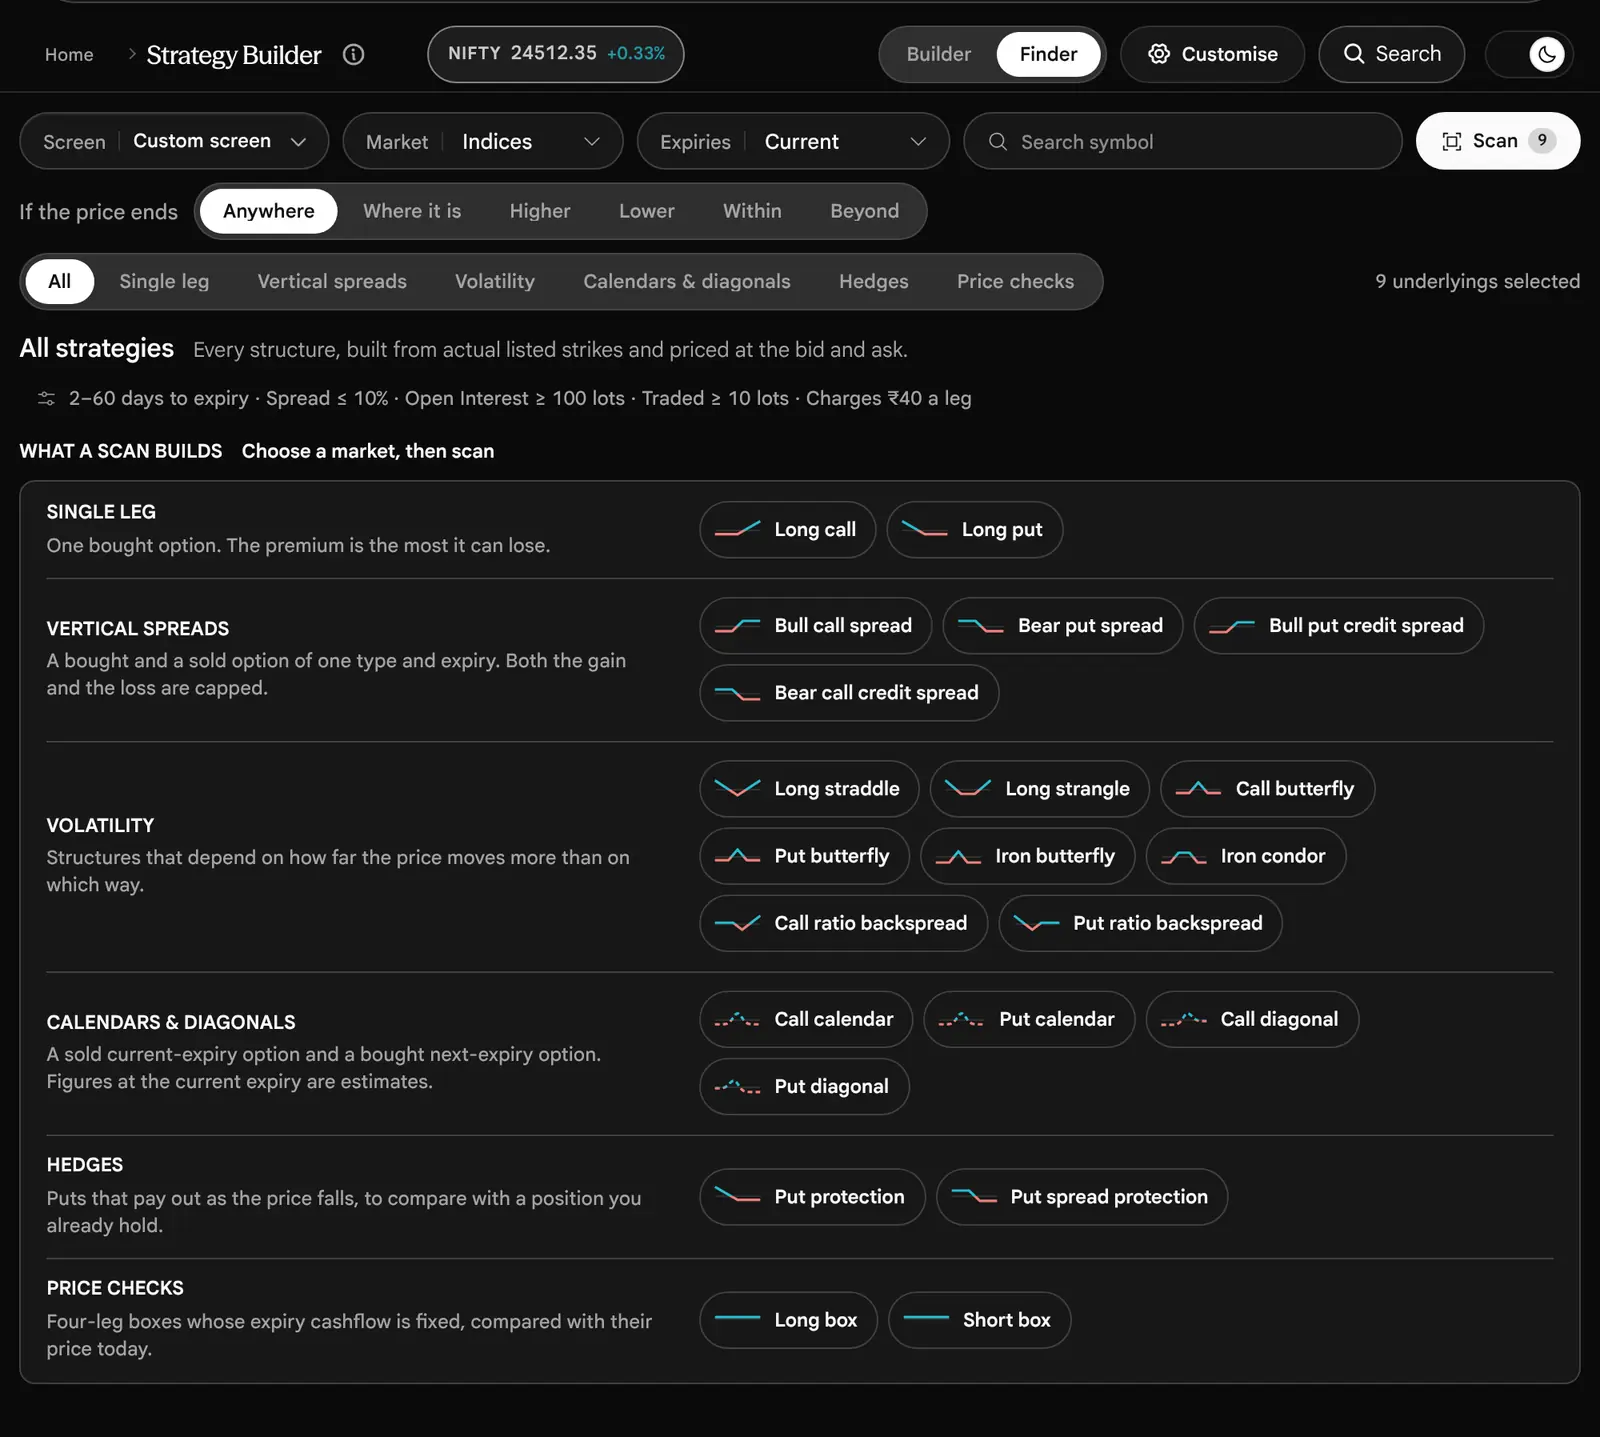Click the NIFTY 24512.35 price pill

point(556,54)
